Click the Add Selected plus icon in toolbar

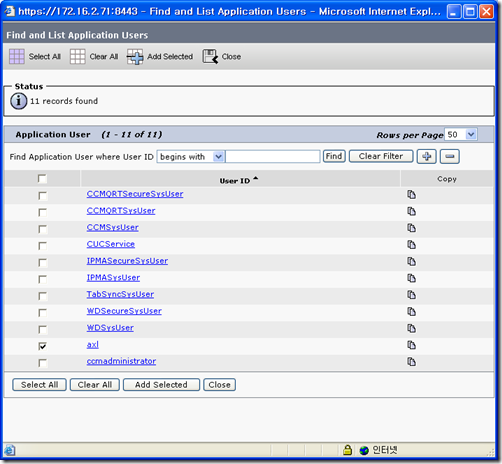click(x=135, y=57)
